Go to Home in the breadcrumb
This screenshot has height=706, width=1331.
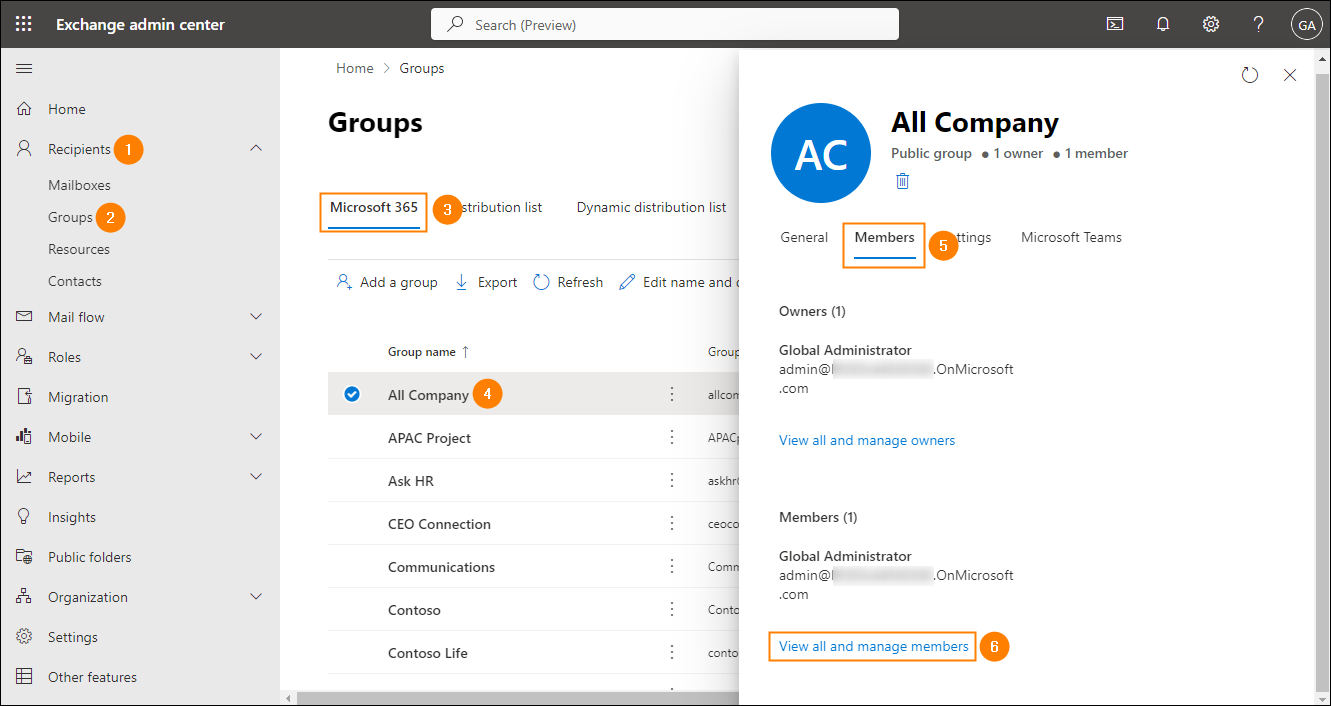pos(354,69)
